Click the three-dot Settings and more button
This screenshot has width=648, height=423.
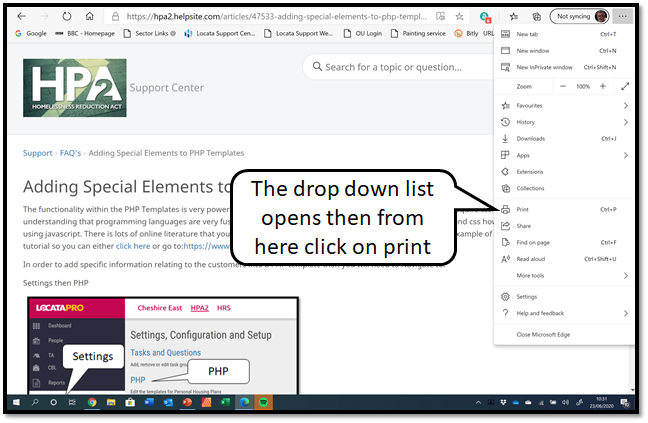click(622, 17)
